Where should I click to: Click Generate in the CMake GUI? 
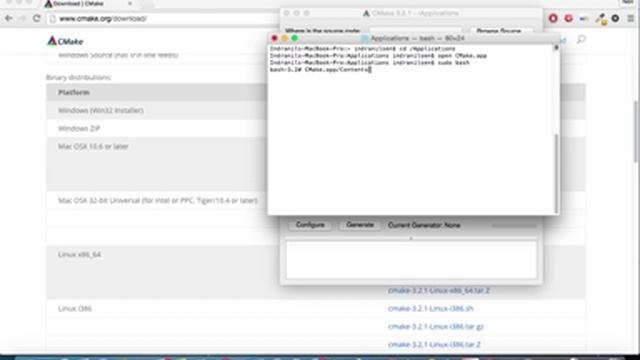(x=360, y=225)
